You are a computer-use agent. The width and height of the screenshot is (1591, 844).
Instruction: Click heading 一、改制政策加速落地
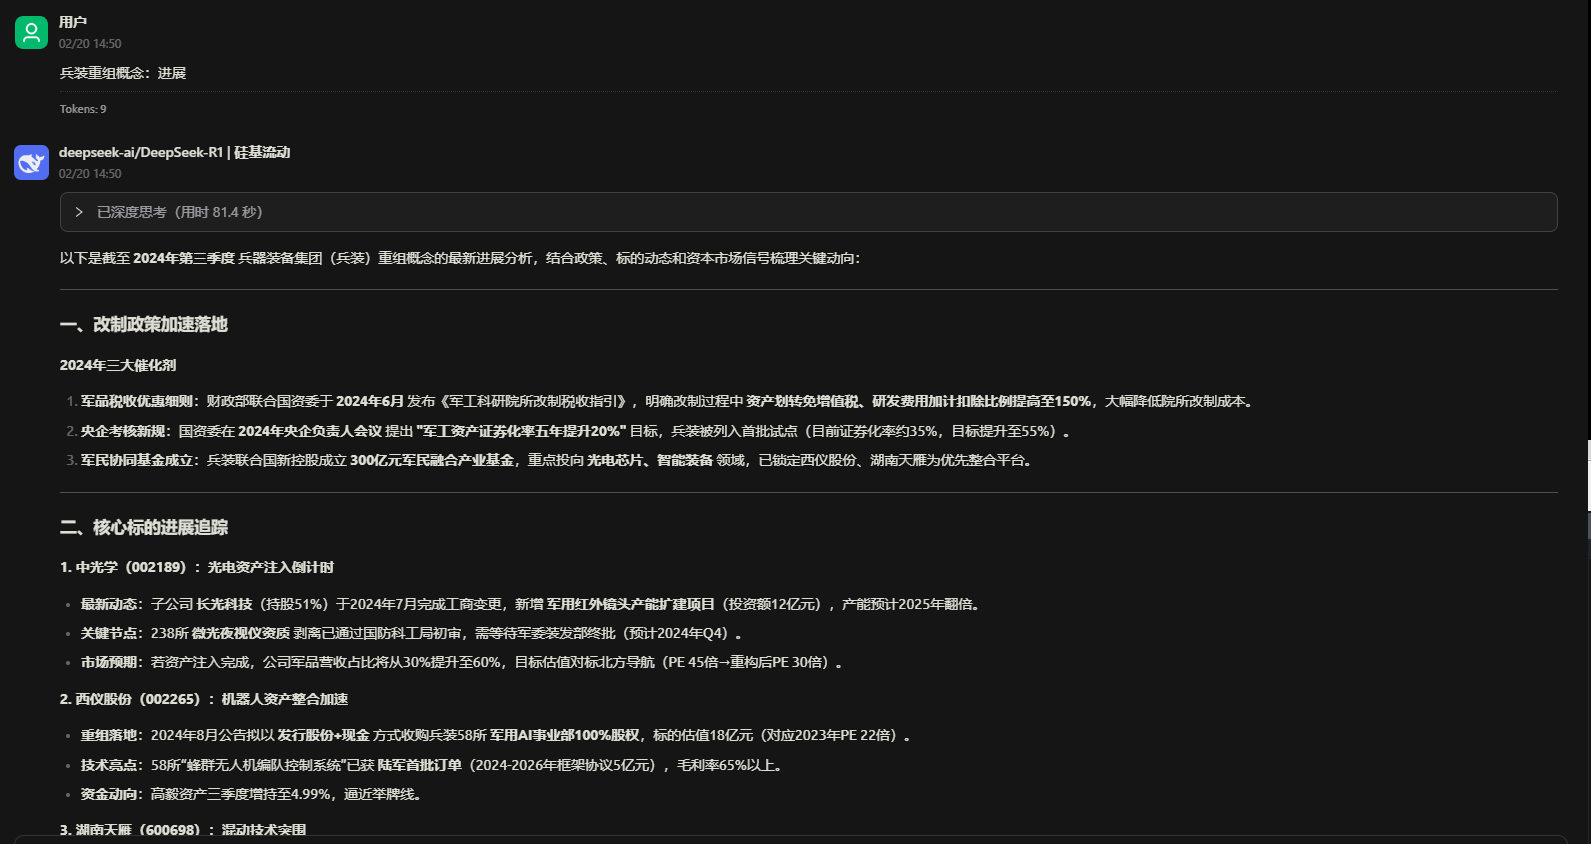[x=144, y=324]
